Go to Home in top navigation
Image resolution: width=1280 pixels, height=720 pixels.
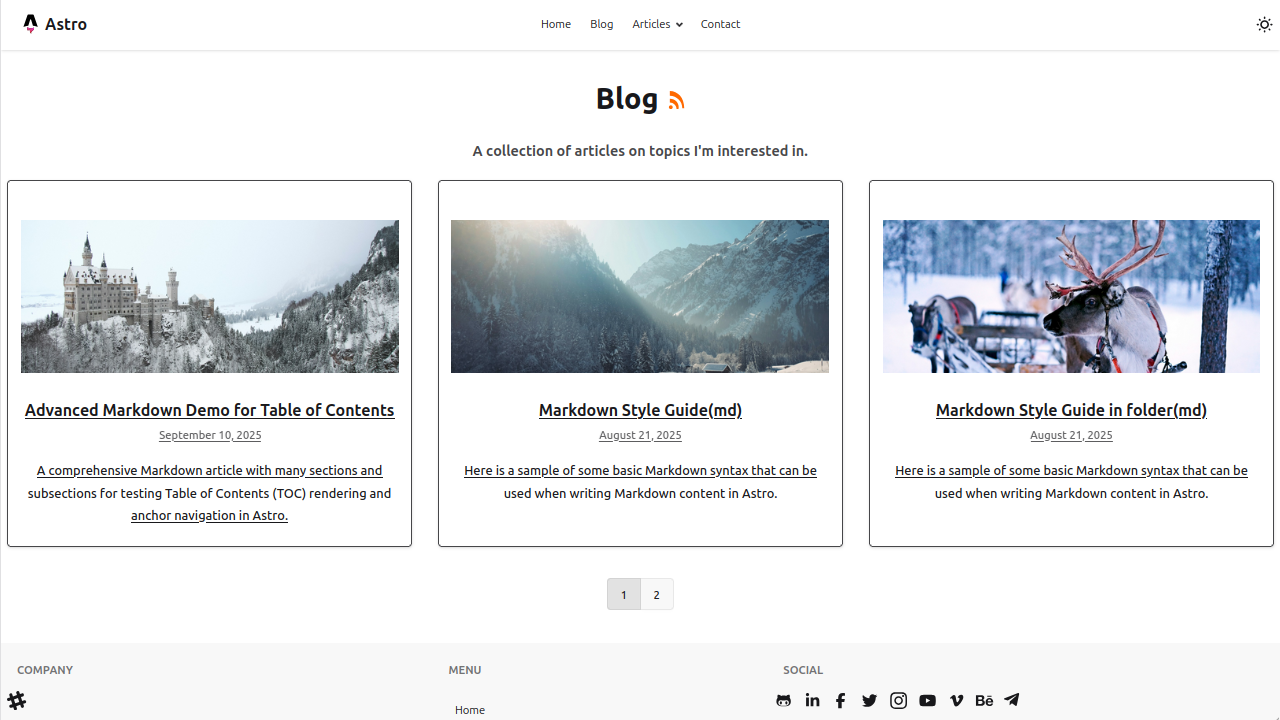coord(556,24)
